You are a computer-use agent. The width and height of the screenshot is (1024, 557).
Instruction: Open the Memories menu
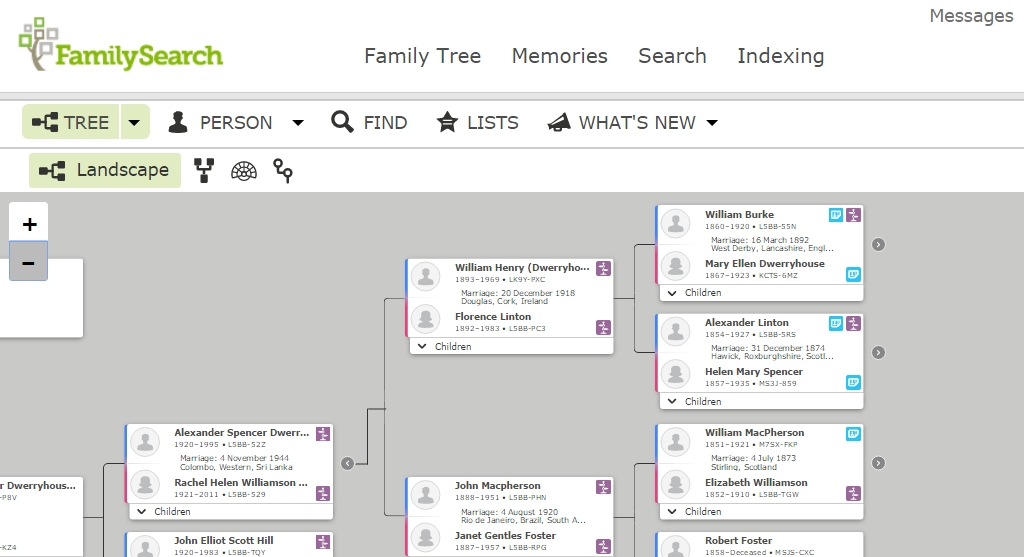[559, 56]
